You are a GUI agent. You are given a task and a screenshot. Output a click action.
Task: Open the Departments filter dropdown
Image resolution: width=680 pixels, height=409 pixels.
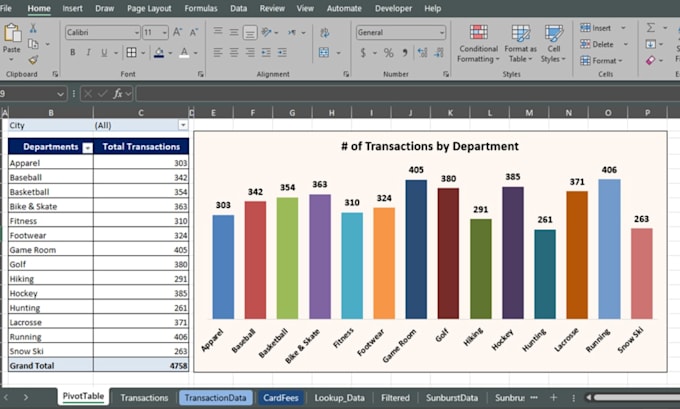[87, 148]
